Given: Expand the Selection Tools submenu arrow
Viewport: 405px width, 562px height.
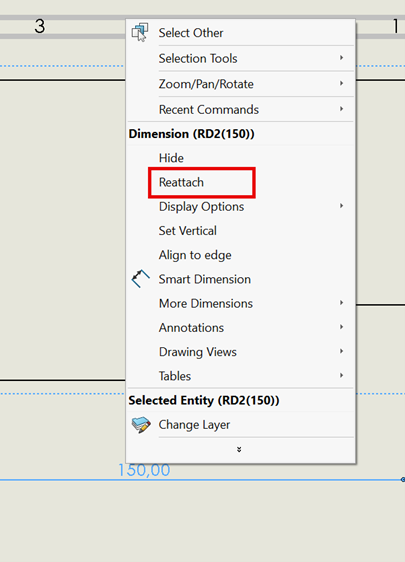Looking at the screenshot, I should 342,58.
